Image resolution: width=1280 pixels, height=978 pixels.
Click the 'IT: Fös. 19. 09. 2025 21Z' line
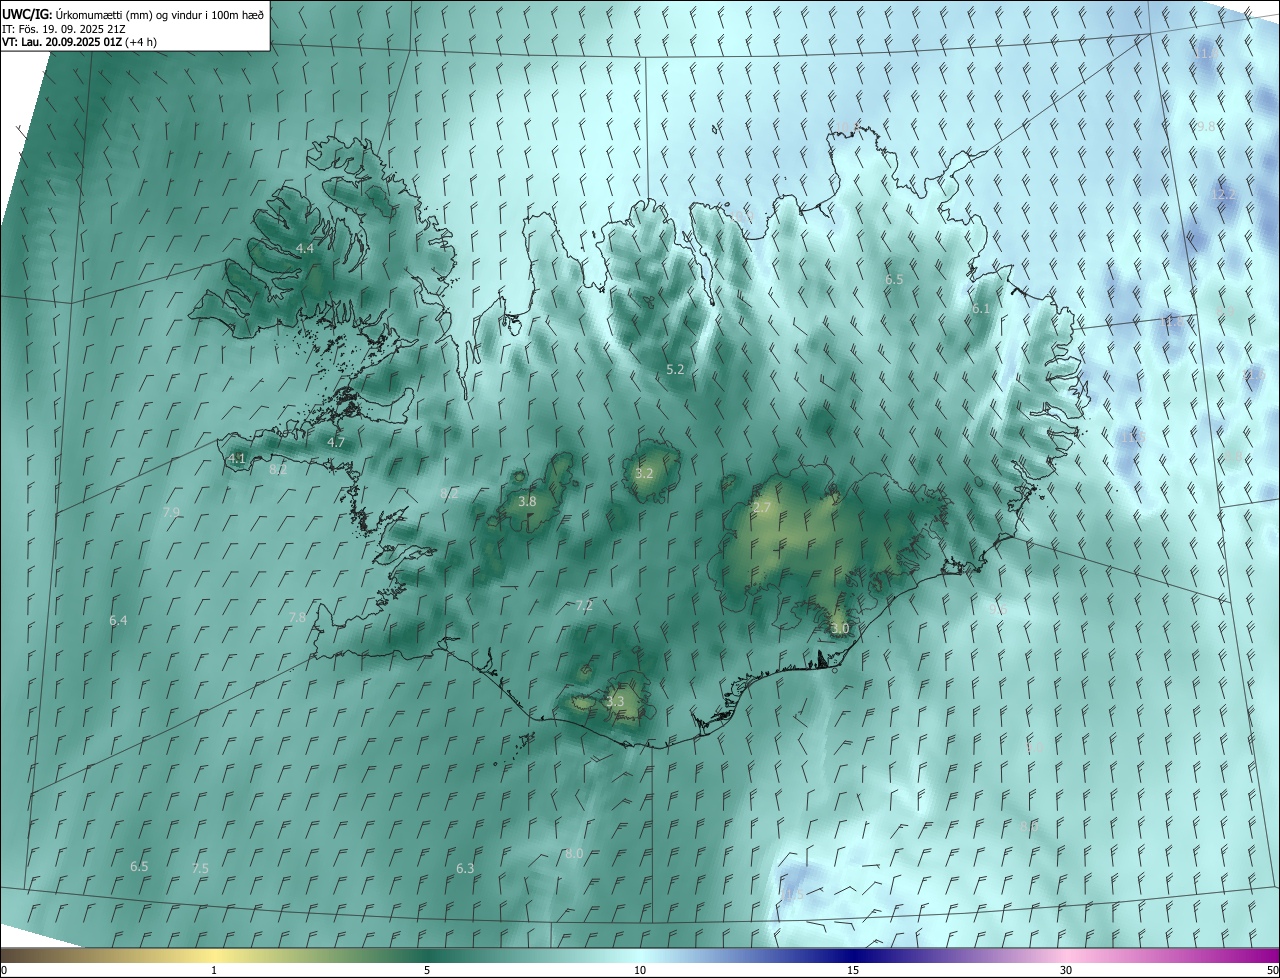click(x=63, y=28)
